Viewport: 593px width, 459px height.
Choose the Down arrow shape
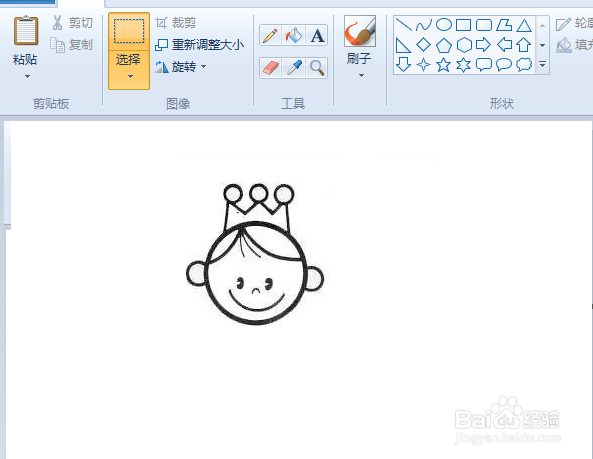[x=403, y=65]
